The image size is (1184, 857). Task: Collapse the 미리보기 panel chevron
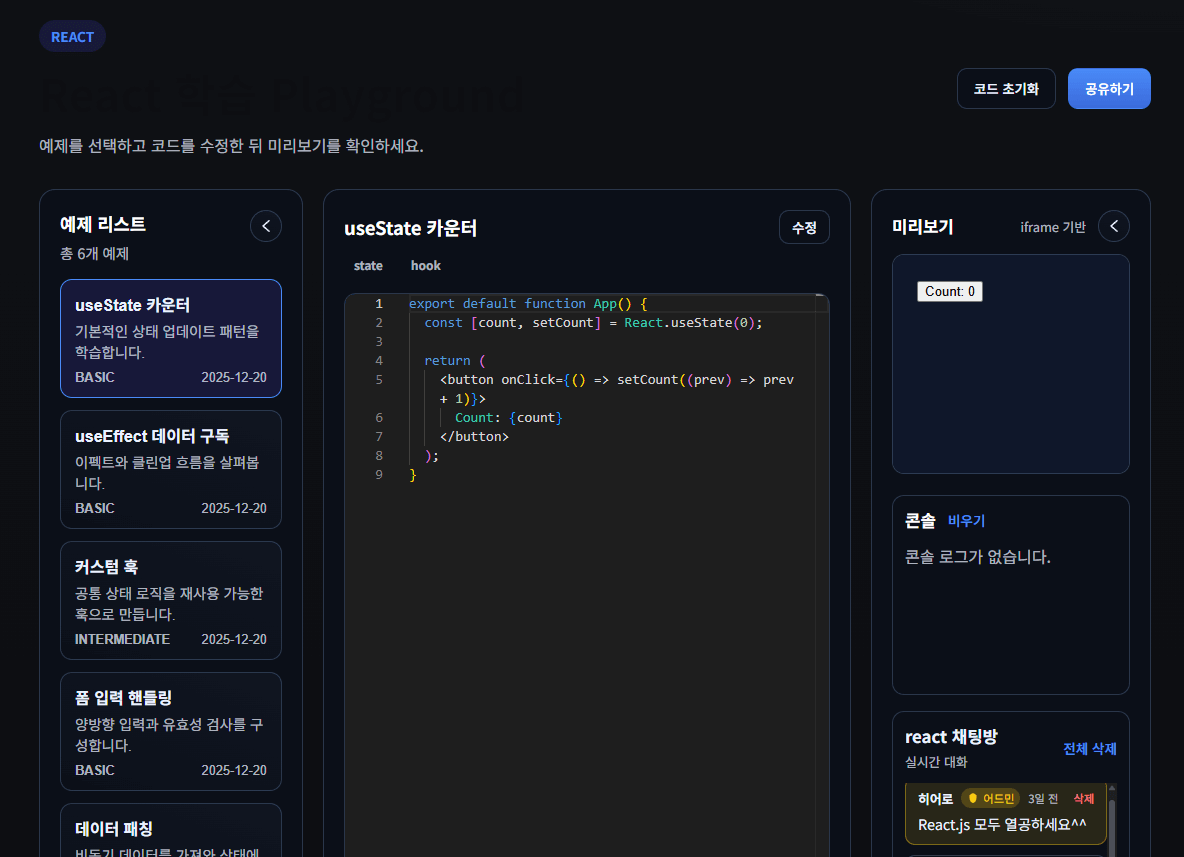[1114, 226]
